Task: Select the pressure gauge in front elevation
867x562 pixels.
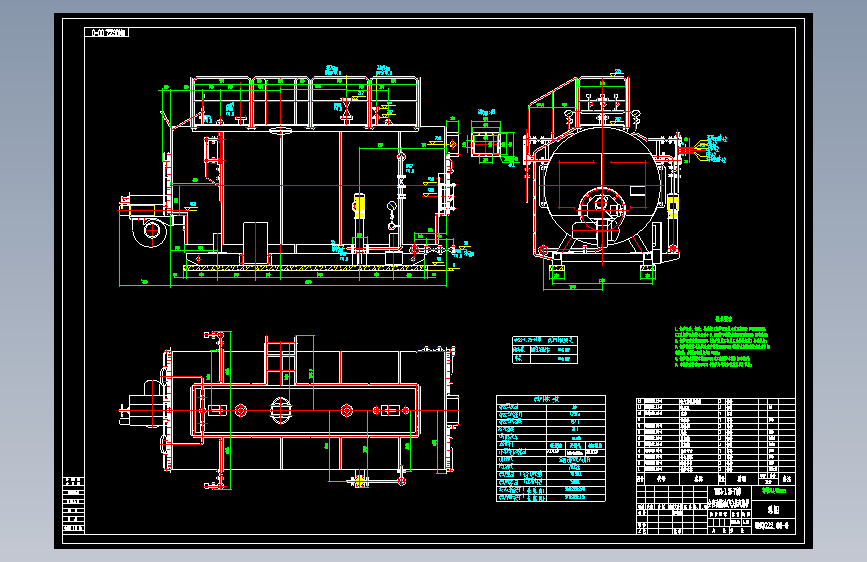Action: point(391,206)
